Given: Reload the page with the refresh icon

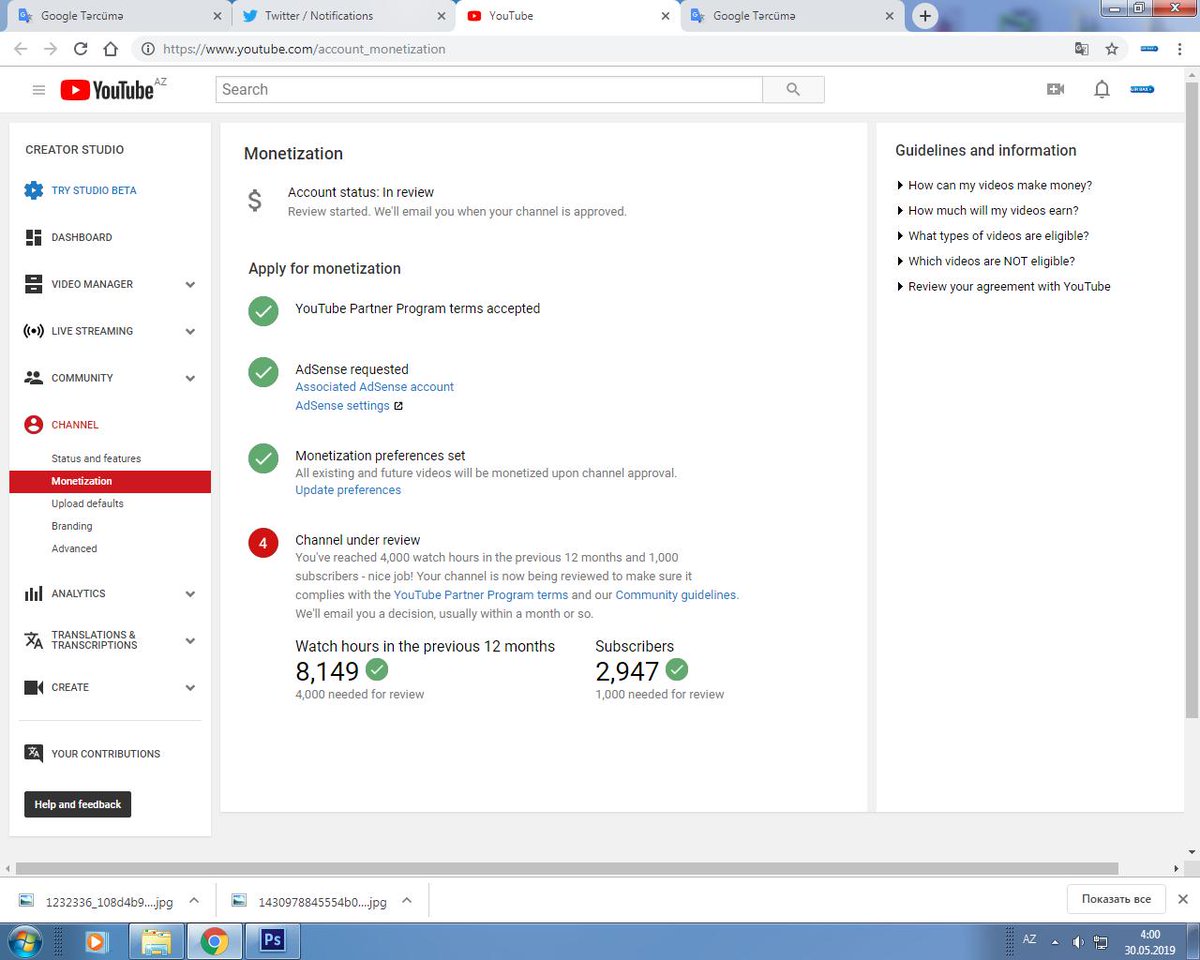Looking at the screenshot, I should [80, 48].
